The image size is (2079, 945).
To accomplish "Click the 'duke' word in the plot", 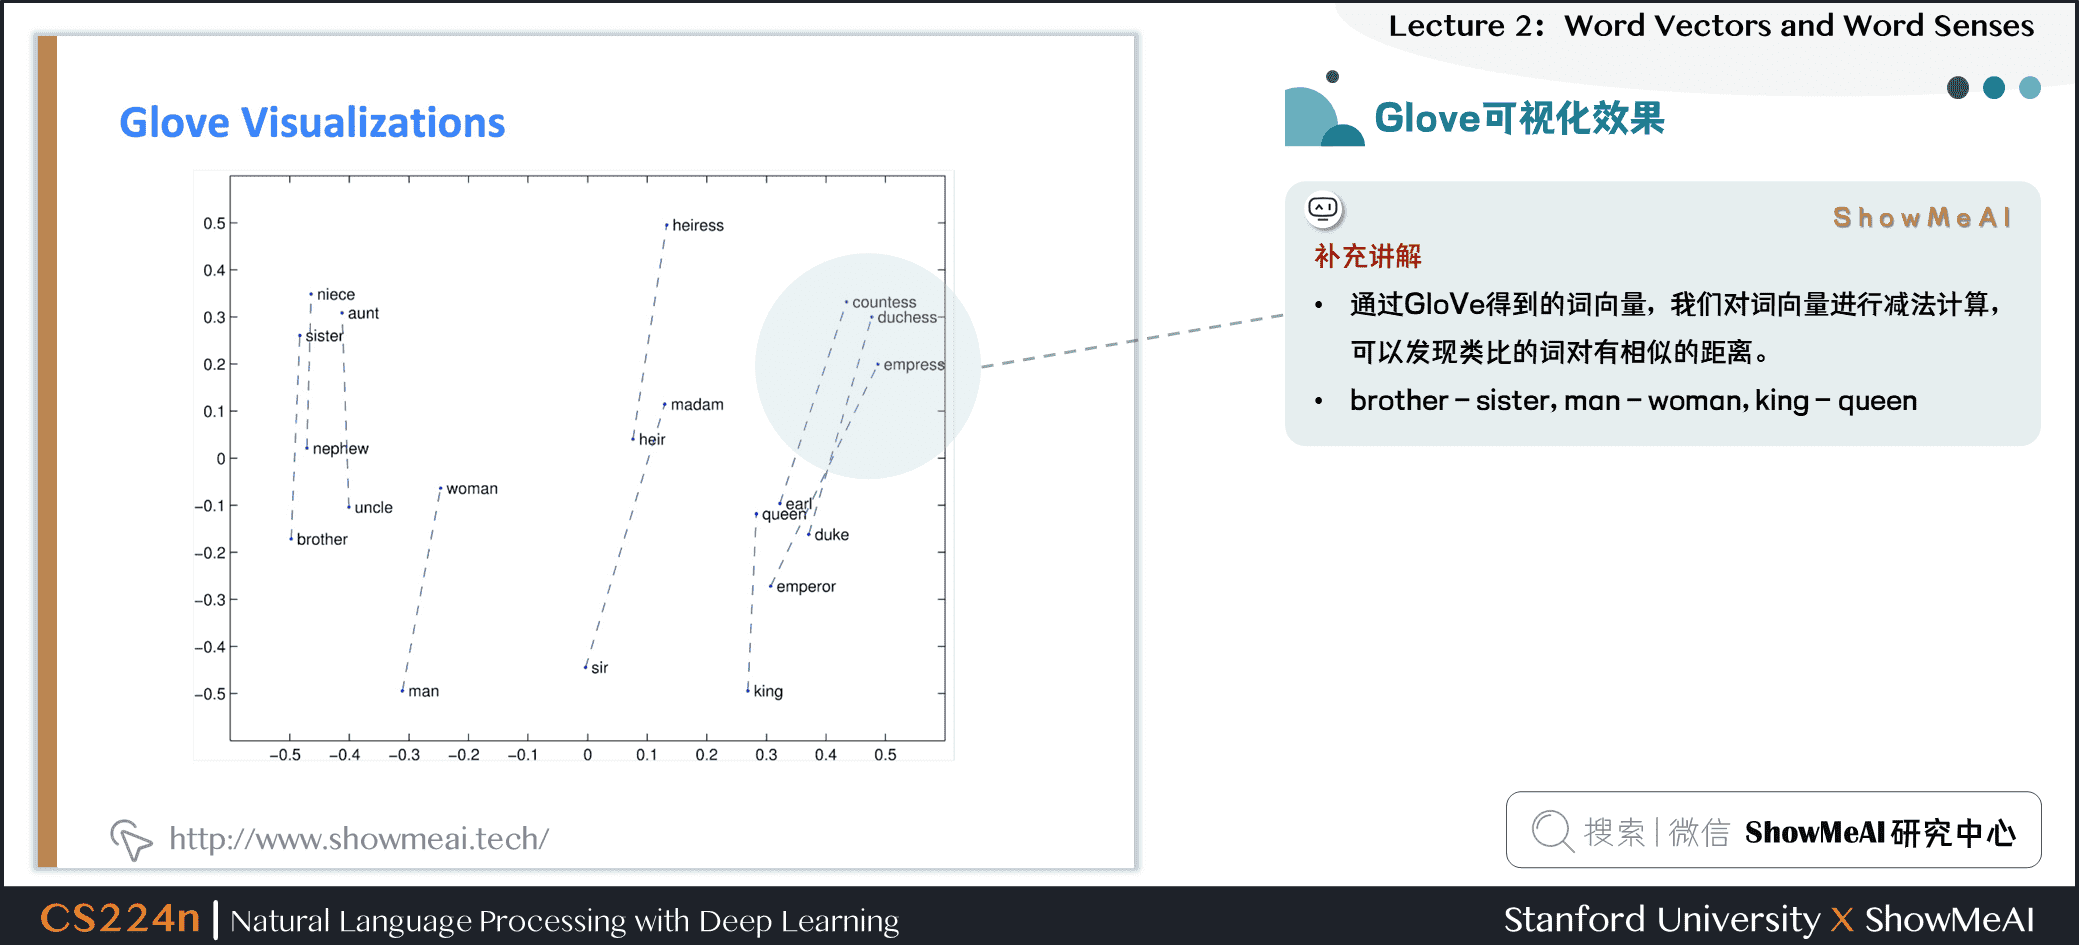I will (x=831, y=535).
